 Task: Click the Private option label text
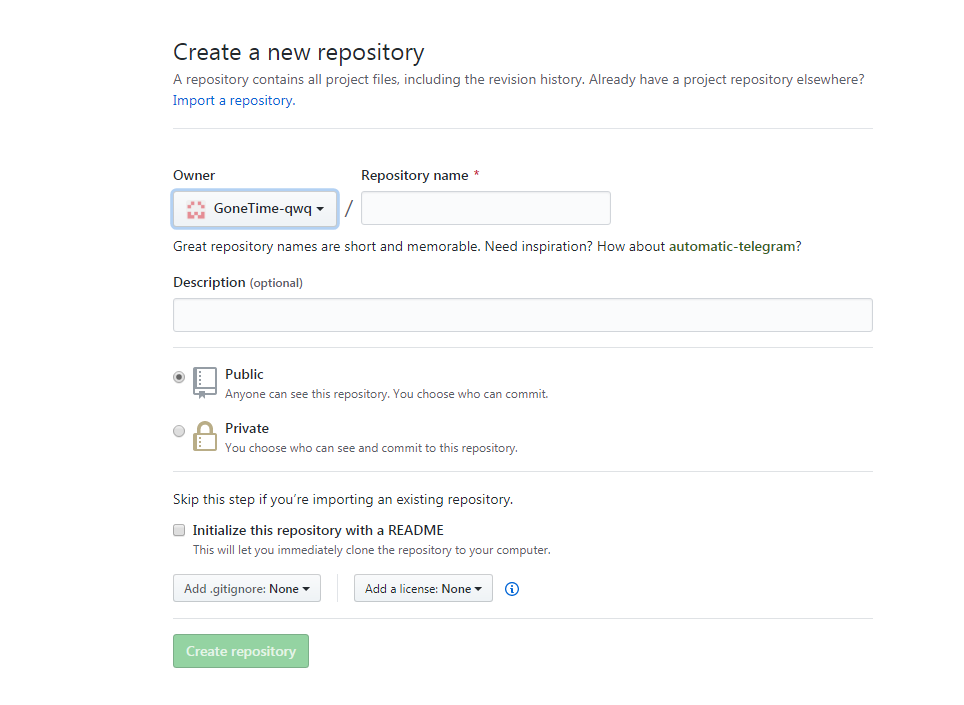247,428
